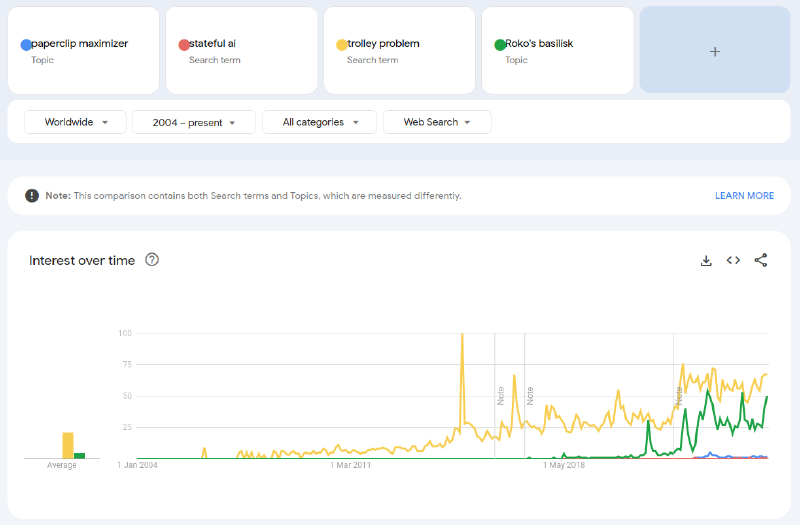The image size is (800, 525).
Task: Open help for Interest over time
Action: (x=152, y=260)
